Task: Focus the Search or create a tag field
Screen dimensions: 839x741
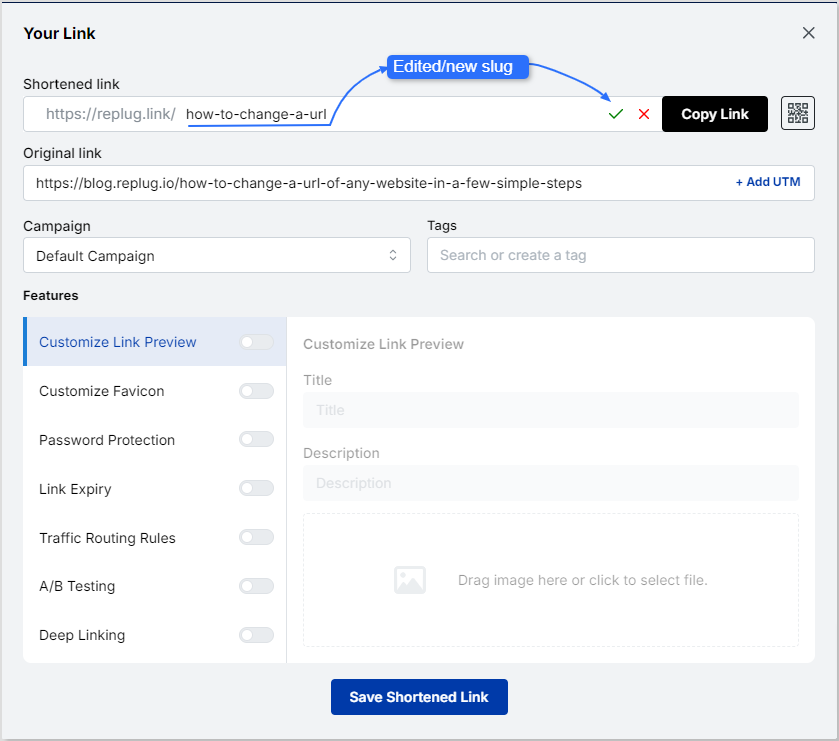Action: click(x=621, y=255)
